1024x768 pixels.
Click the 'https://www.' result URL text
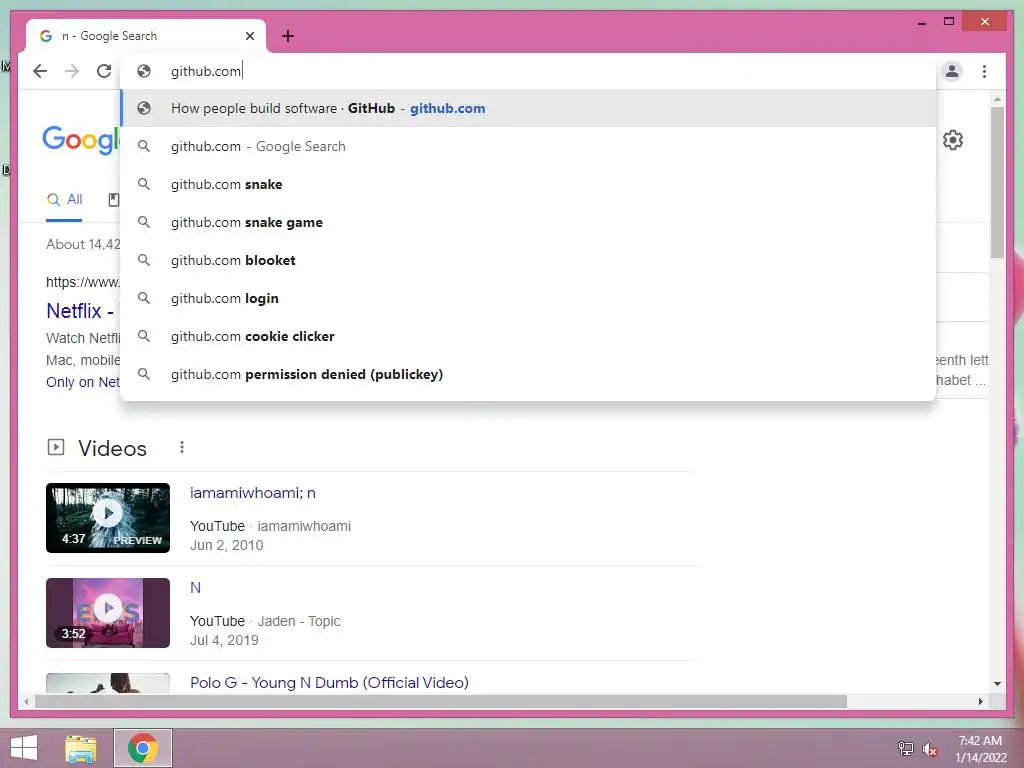coord(83,282)
